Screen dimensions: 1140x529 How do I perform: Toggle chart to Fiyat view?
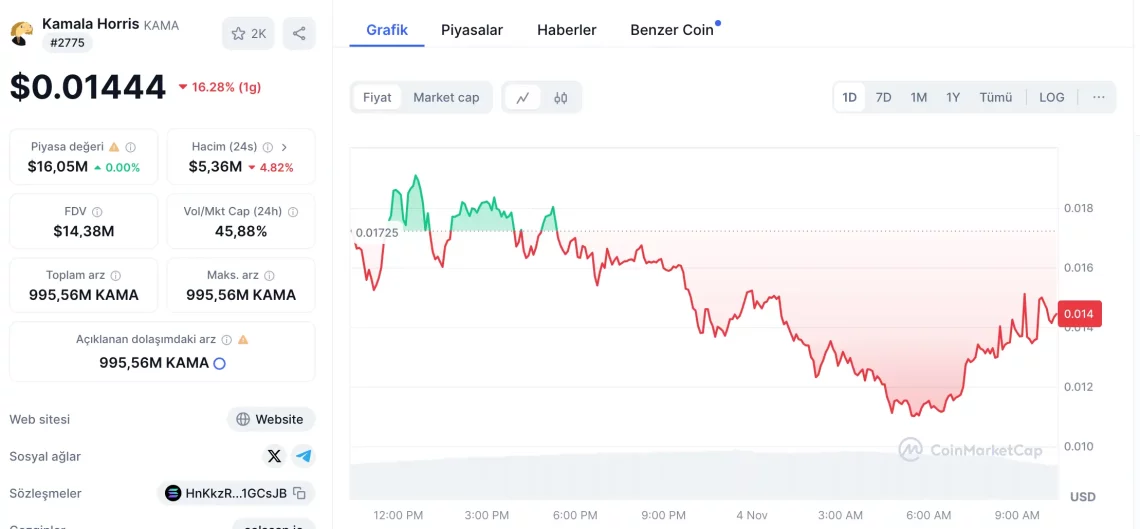click(377, 97)
